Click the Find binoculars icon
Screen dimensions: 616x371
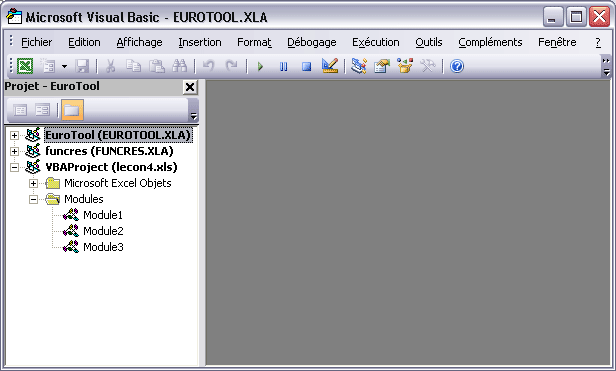[x=180, y=66]
